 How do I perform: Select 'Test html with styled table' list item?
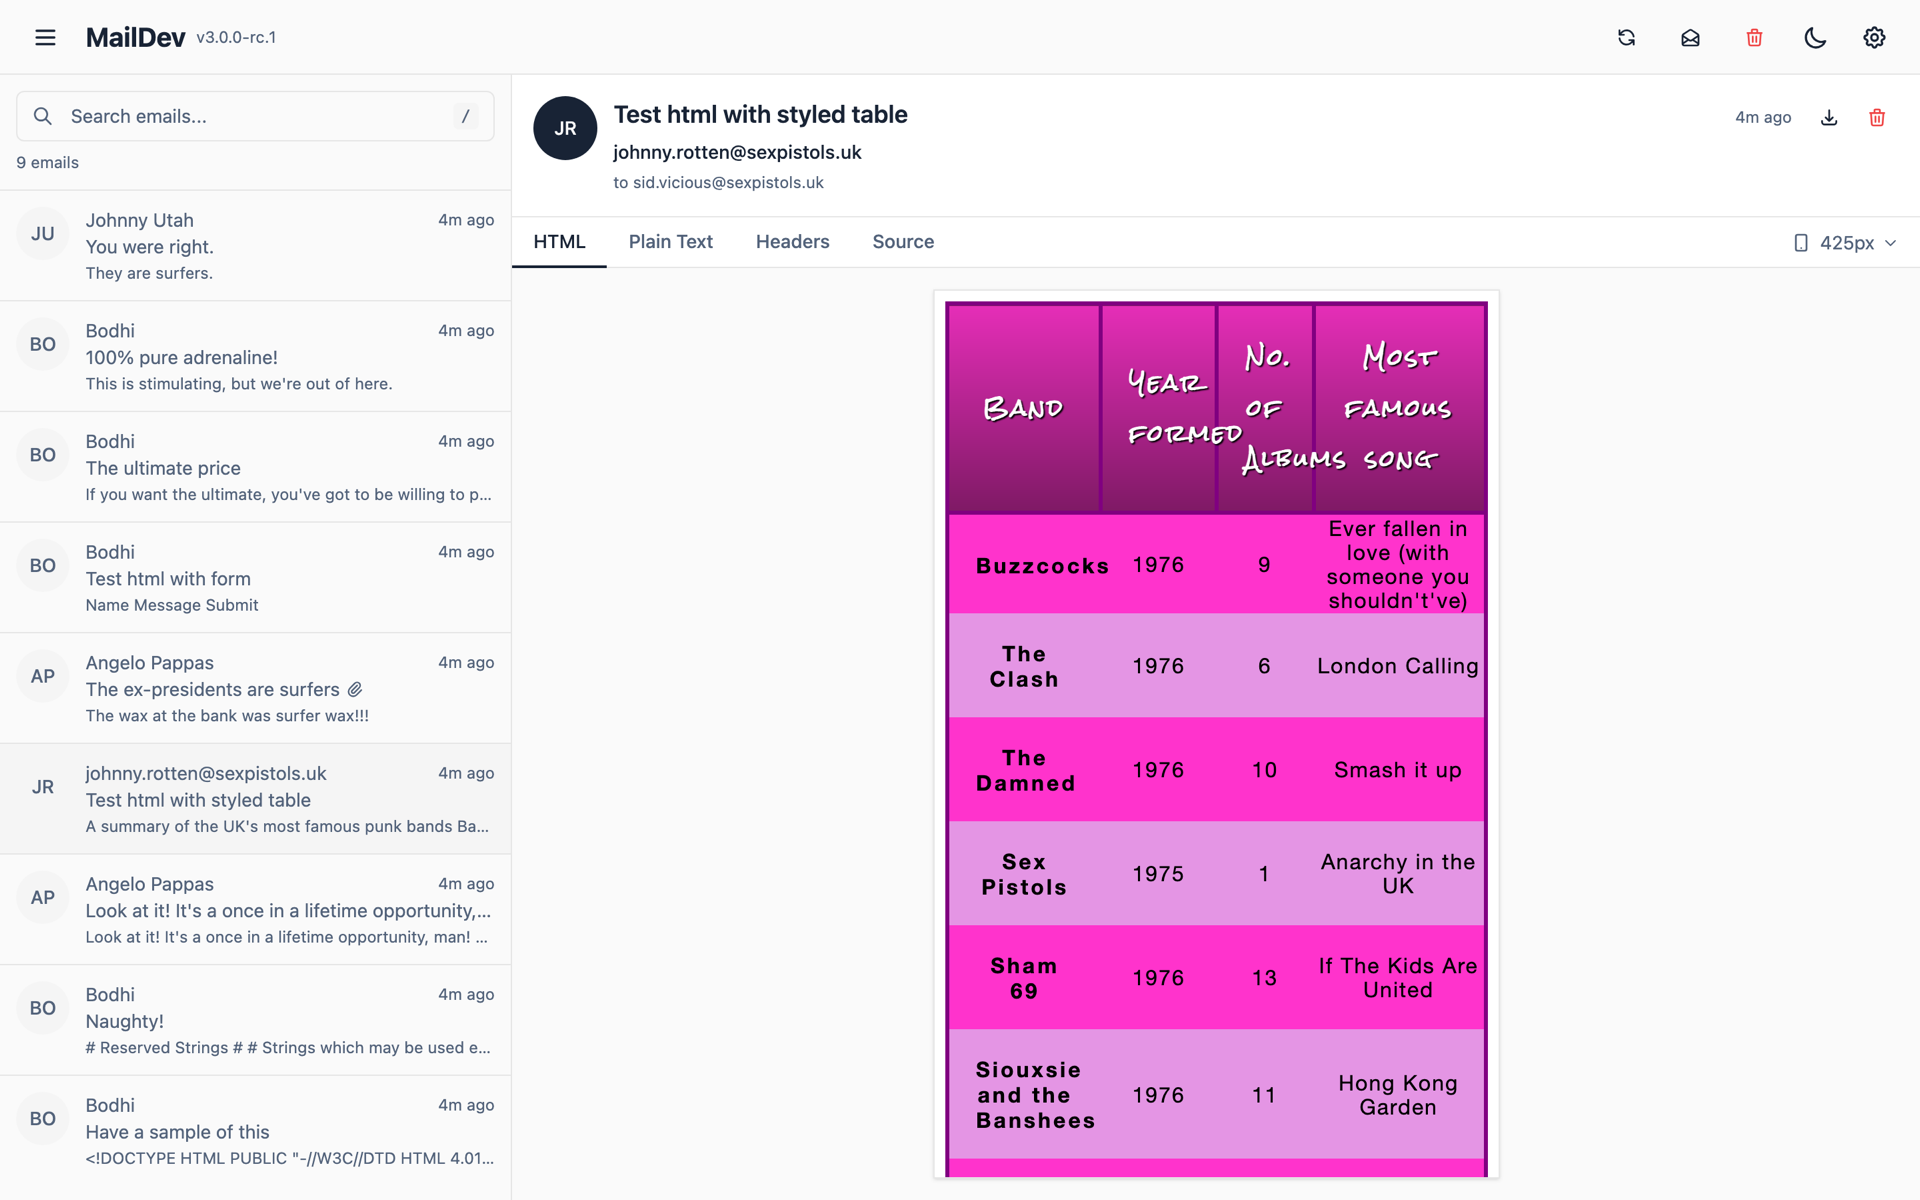pyautogui.click(x=255, y=799)
